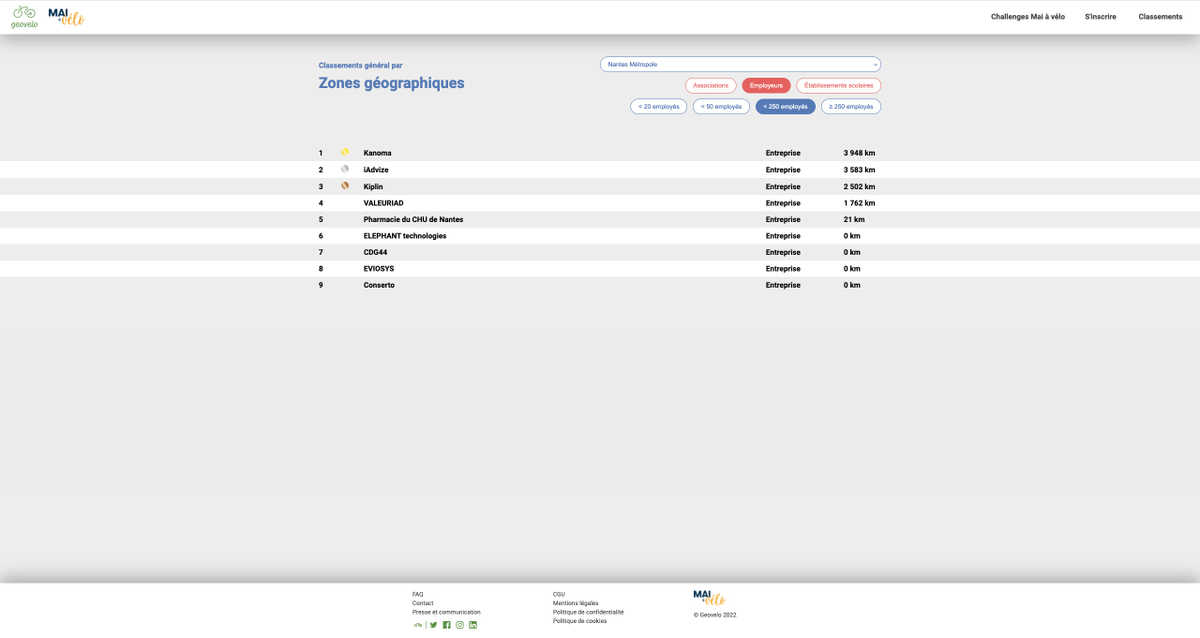The height and width of the screenshot is (638, 1200).
Task: Open the CGU footer link
Action: tap(559, 594)
